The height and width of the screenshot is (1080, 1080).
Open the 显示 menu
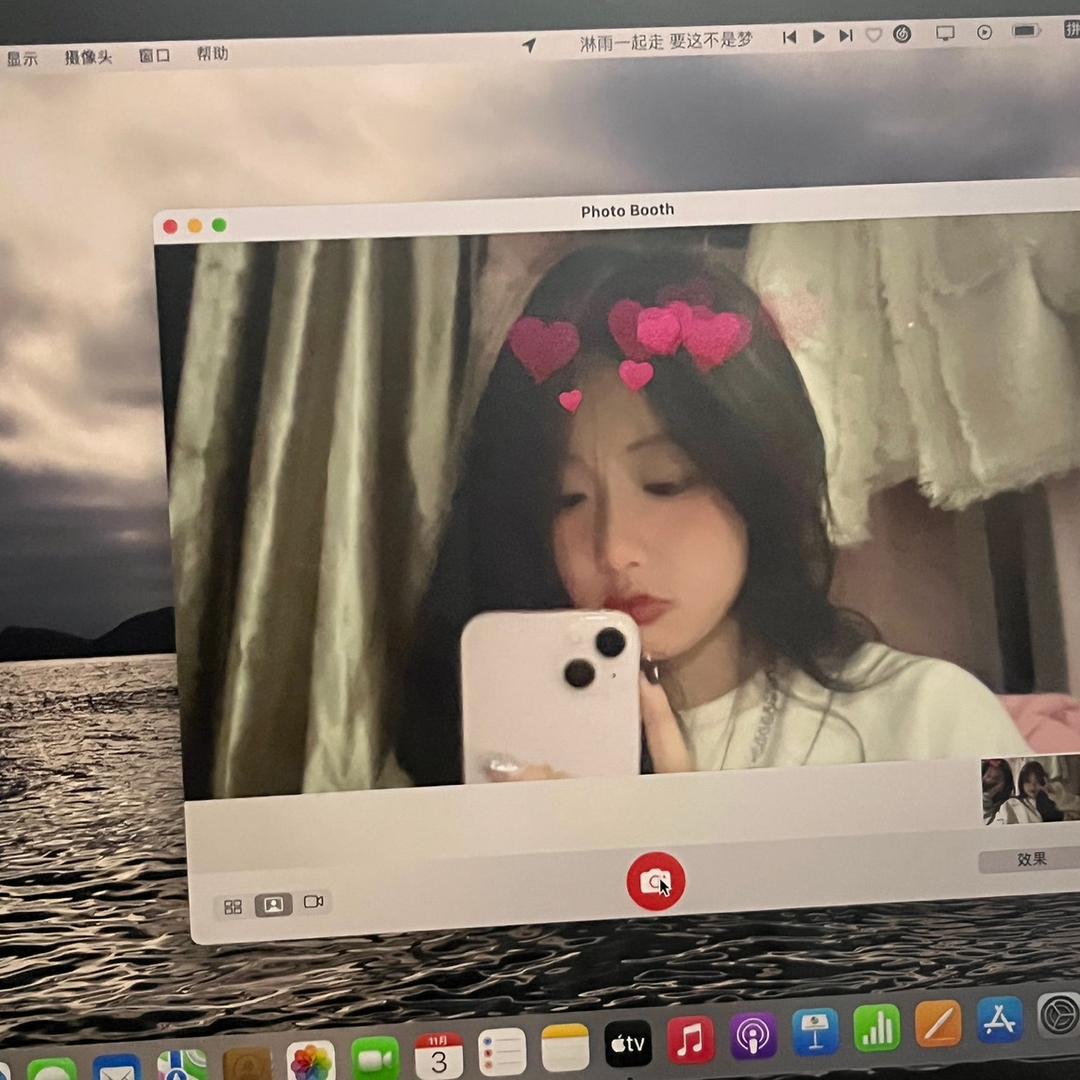(22, 58)
